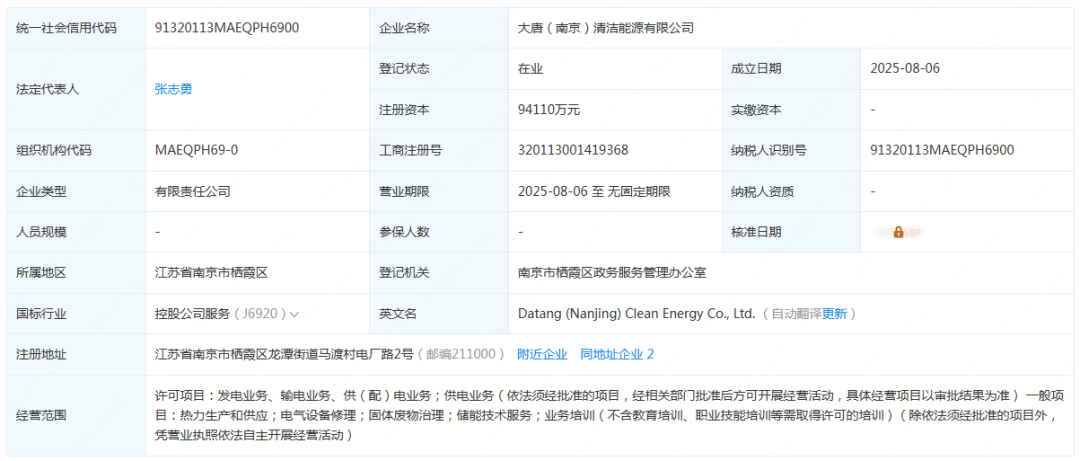Open legal representative 张志勇's profile link
Image resolution: width=1080 pixels, height=461 pixels.
coord(173,89)
